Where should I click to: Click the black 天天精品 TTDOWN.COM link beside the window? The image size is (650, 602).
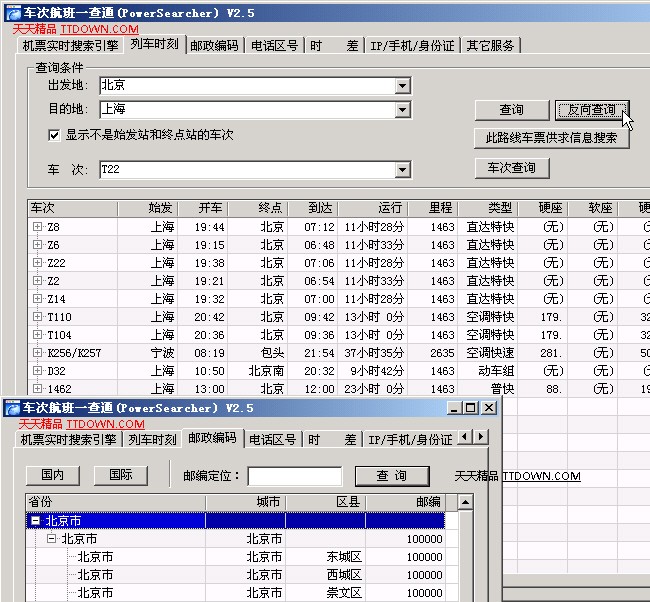(x=517, y=476)
